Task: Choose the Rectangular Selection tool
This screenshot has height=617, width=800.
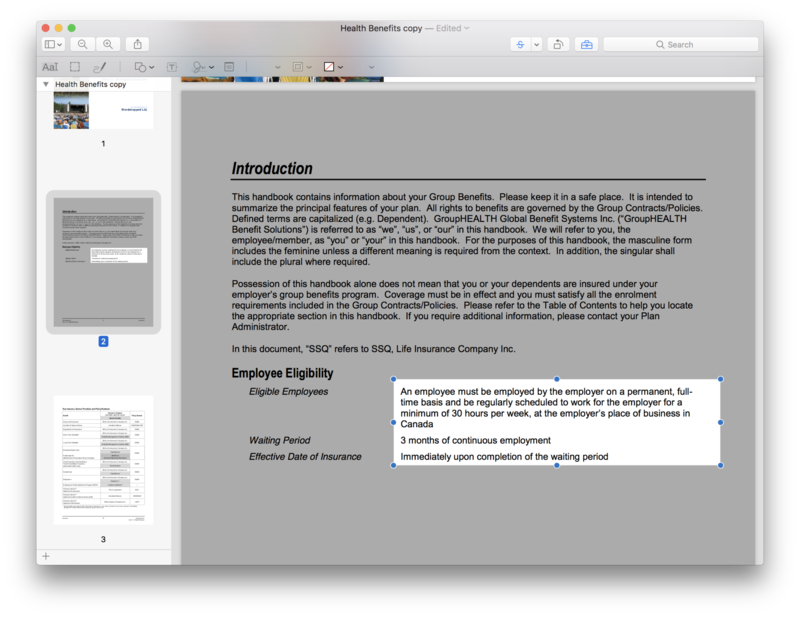Action: pos(75,67)
